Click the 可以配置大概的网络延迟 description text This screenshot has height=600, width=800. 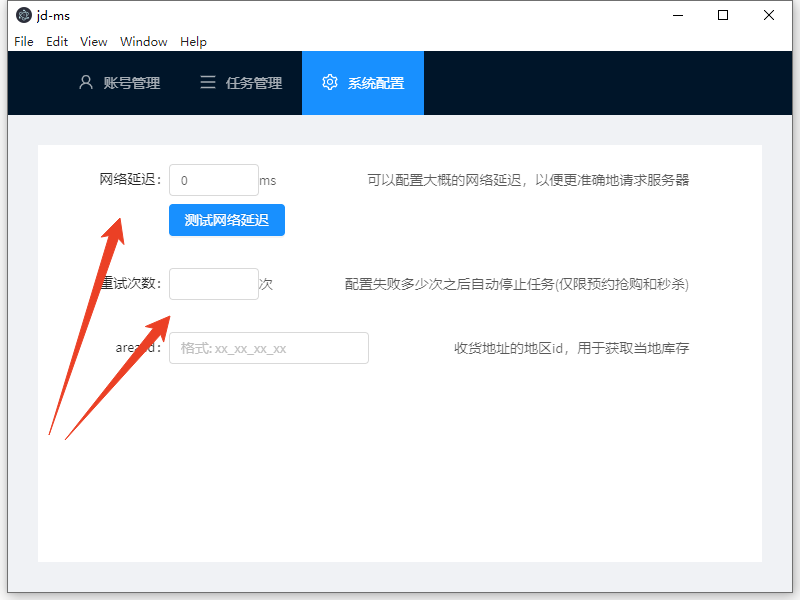[528, 180]
